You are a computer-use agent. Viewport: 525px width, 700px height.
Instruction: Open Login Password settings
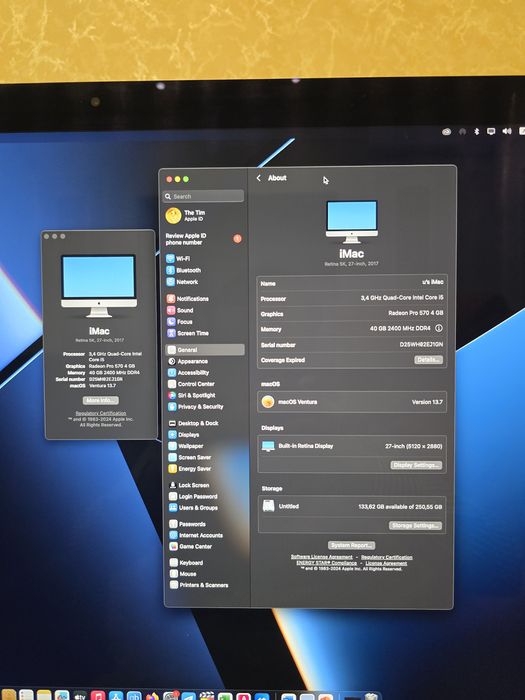[193, 496]
